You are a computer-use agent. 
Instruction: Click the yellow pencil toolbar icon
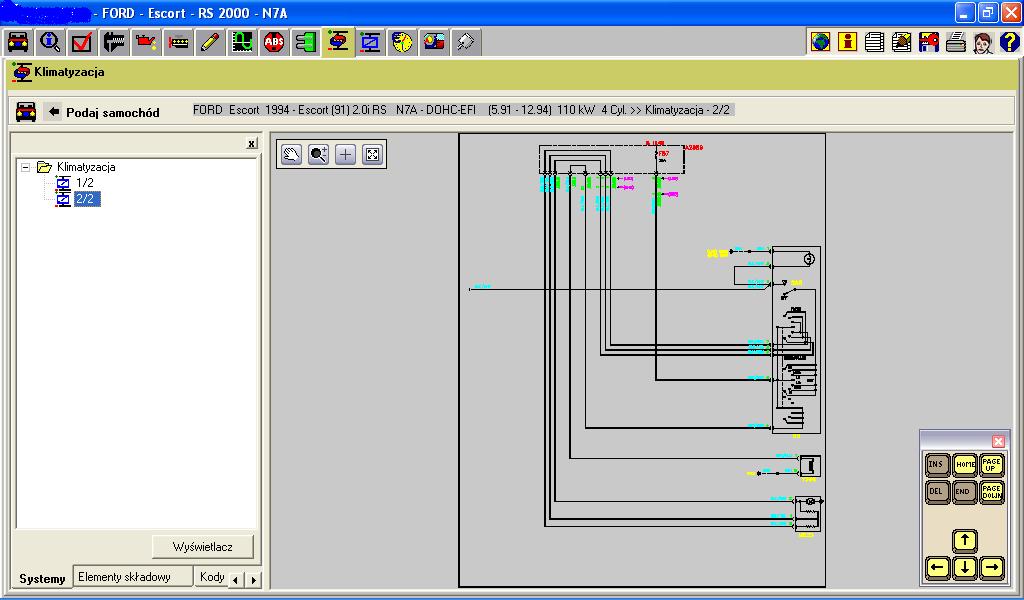(210, 42)
